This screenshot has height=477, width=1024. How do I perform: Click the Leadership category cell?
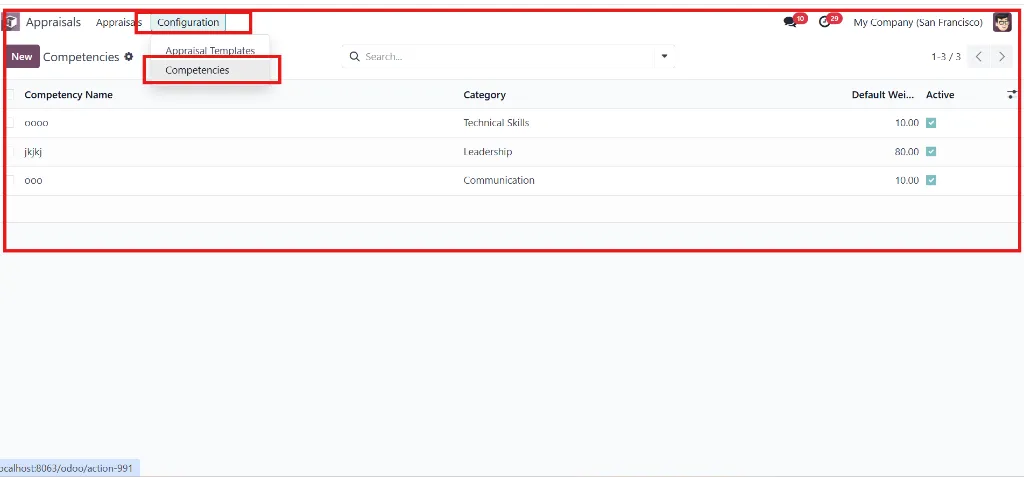click(488, 152)
